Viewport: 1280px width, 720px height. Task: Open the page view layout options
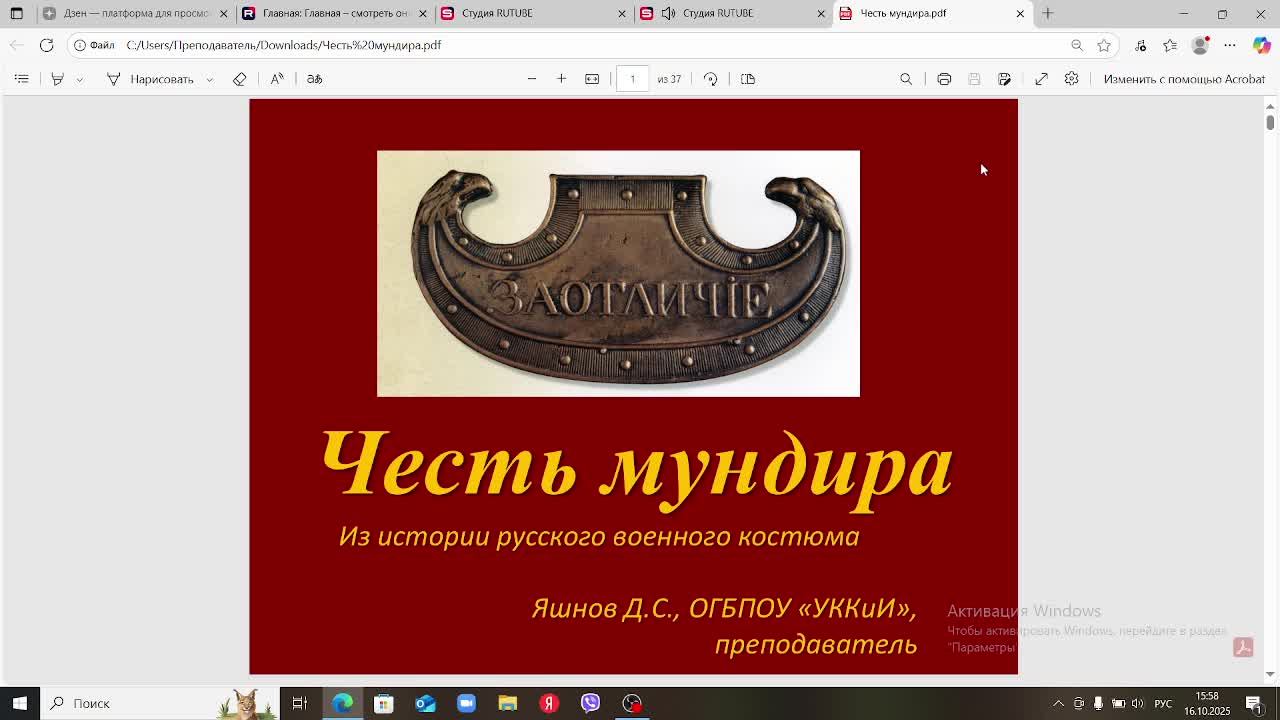(x=748, y=79)
